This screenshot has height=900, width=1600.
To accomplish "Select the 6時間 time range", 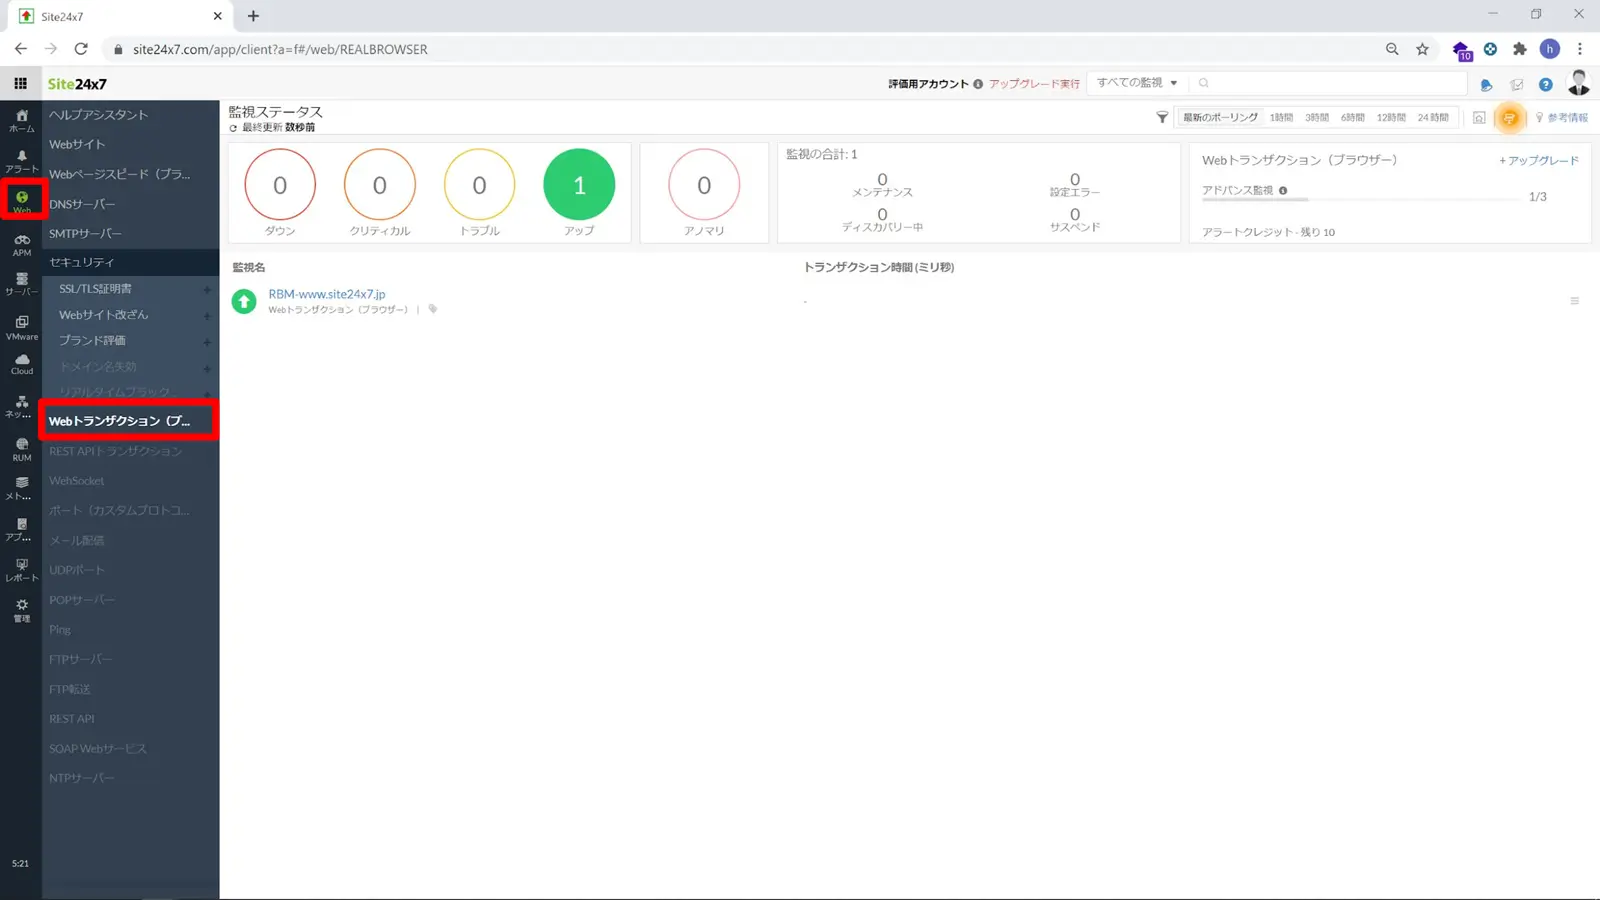I will [1352, 118].
